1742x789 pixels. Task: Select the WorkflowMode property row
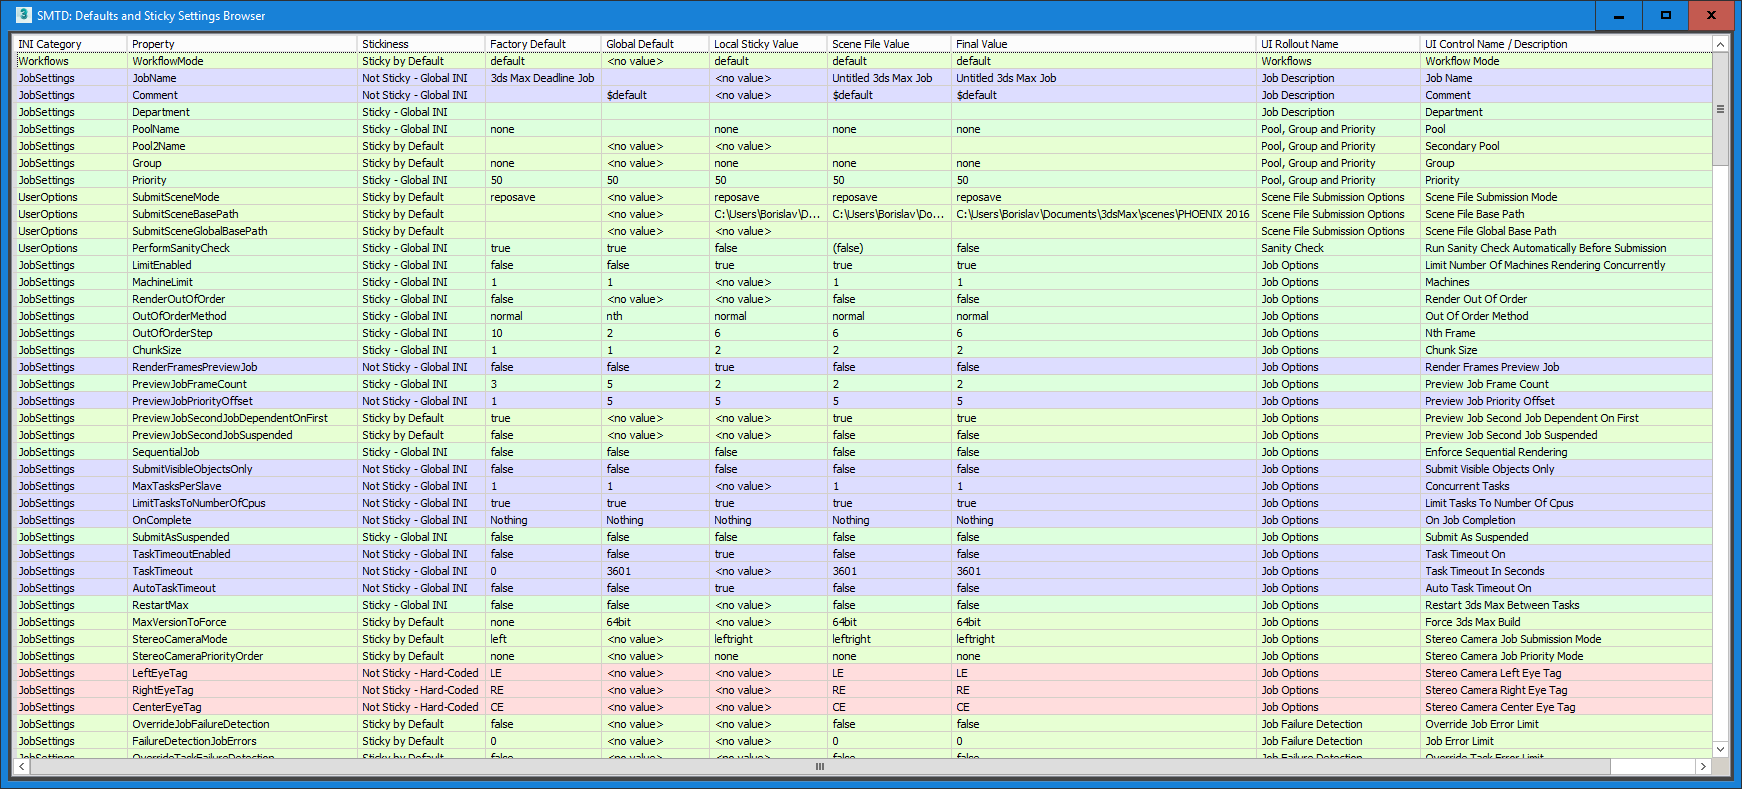point(168,61)
